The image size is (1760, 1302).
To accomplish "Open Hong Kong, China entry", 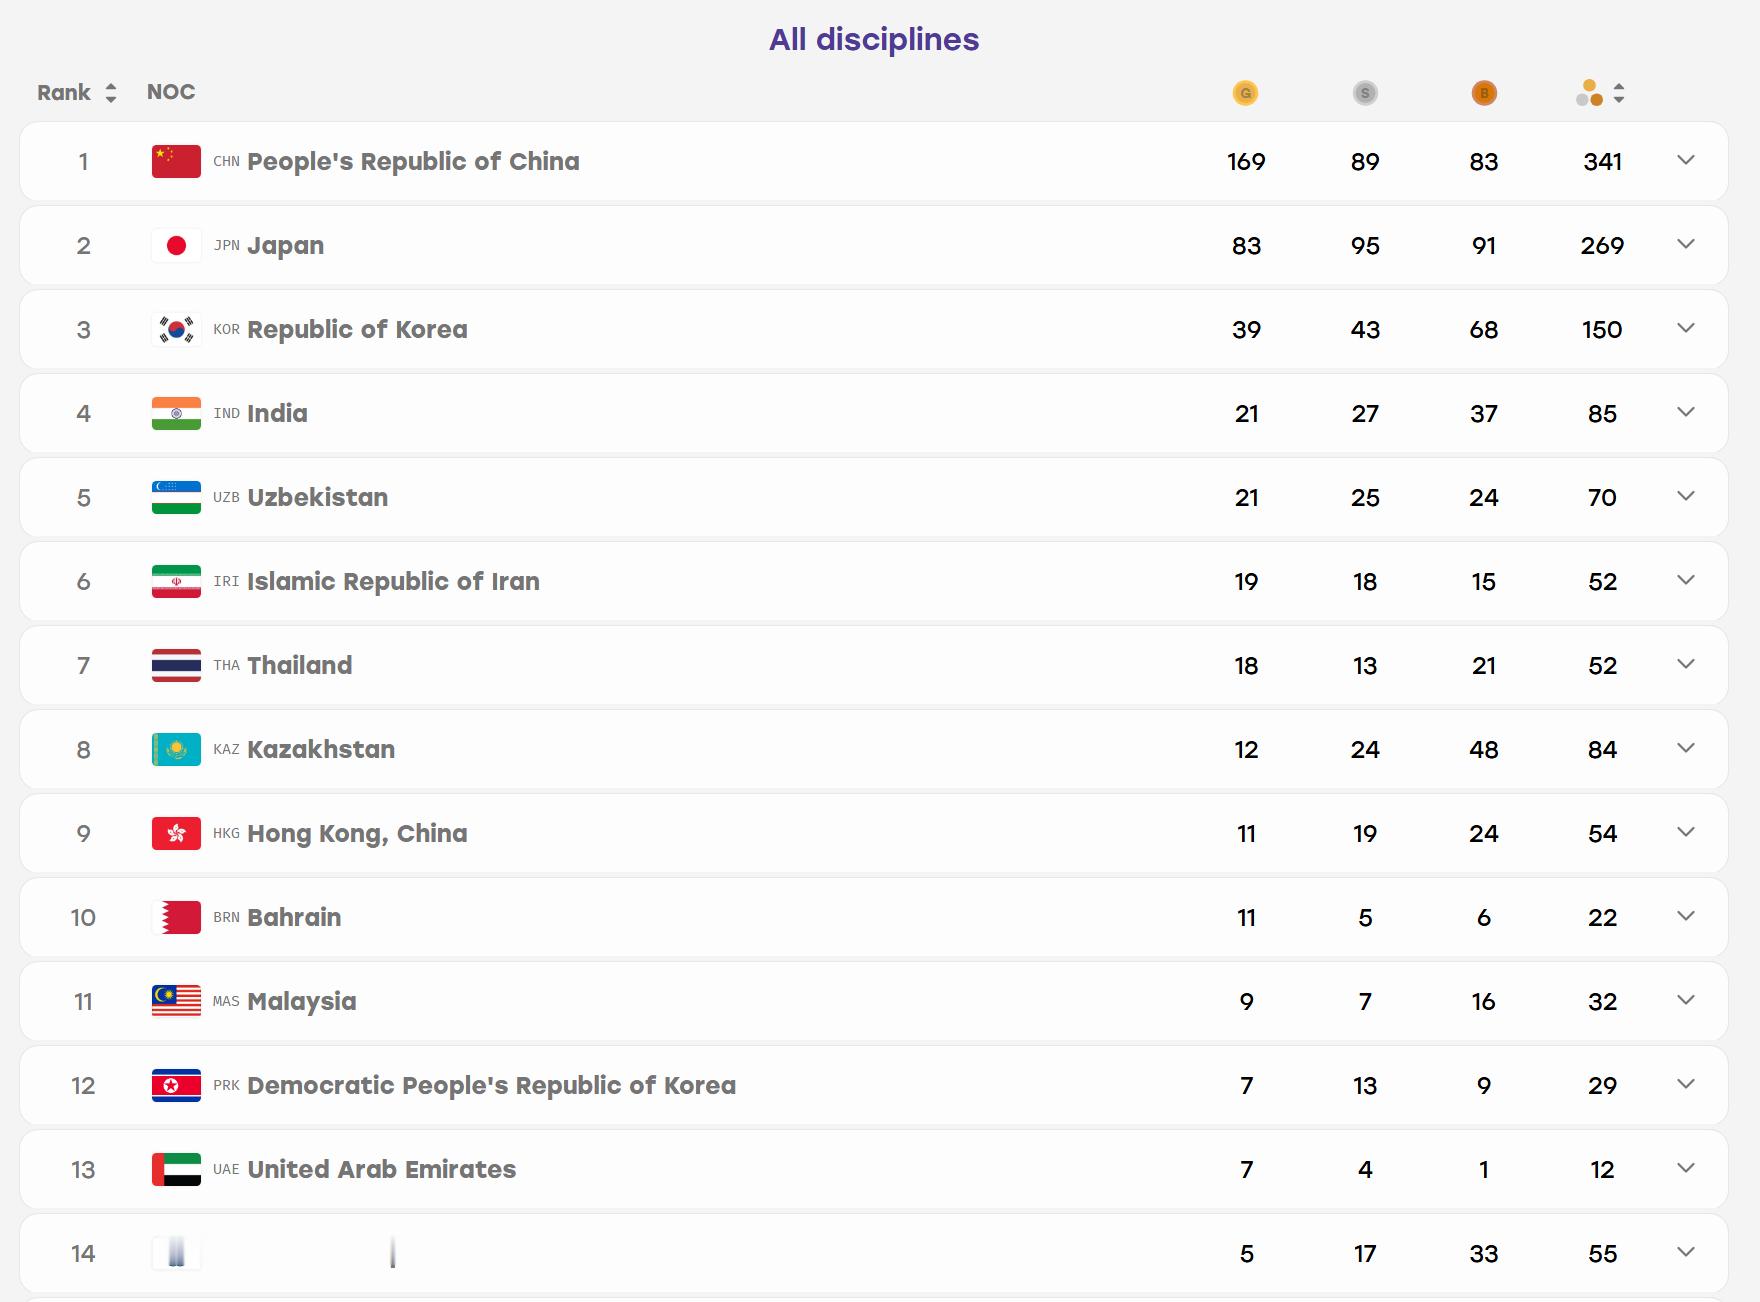I will [x=357, y=834].
